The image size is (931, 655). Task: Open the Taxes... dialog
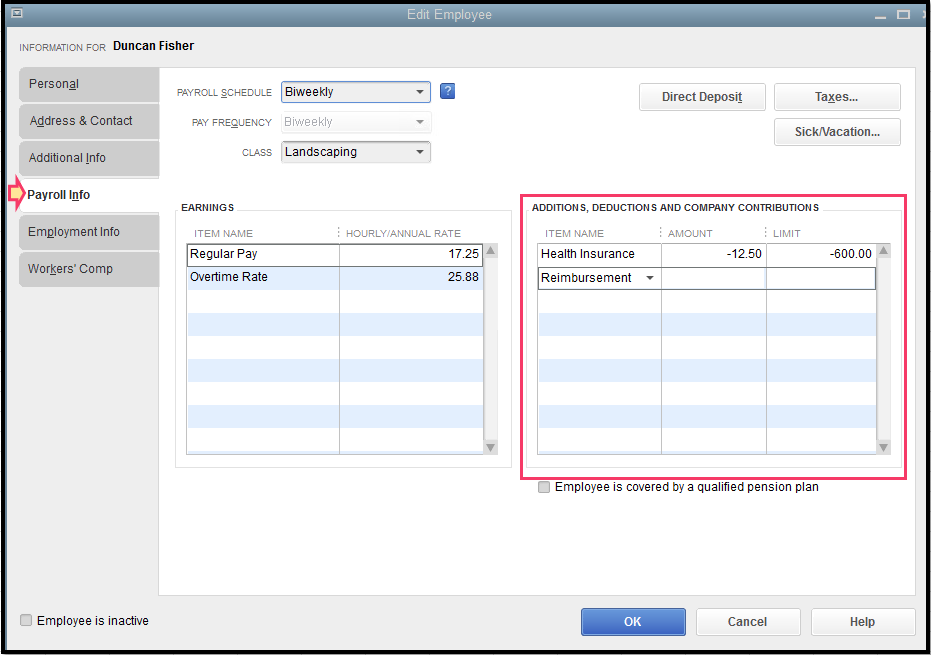(x=837, y=97)
